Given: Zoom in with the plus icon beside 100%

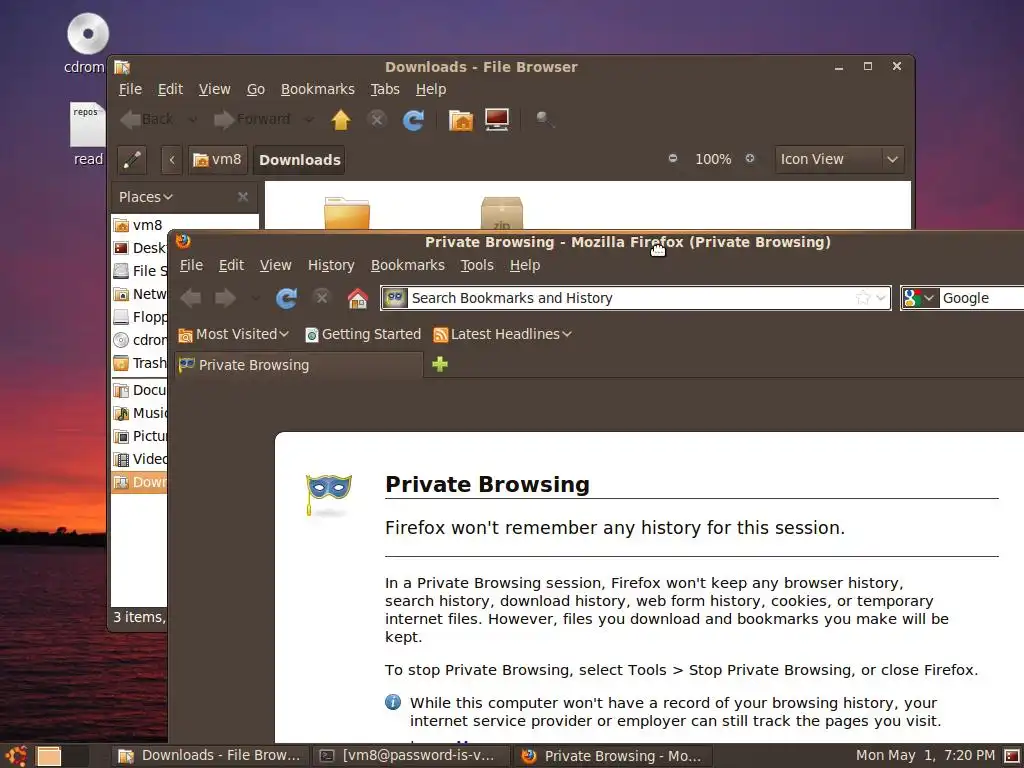Looking at the screenshot, I should point(750,158).
